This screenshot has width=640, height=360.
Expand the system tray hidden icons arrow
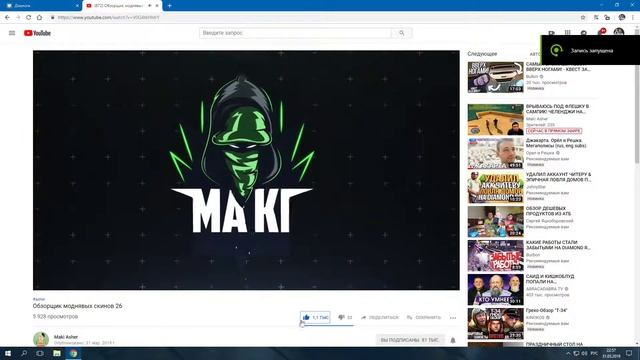pos(568,353)
